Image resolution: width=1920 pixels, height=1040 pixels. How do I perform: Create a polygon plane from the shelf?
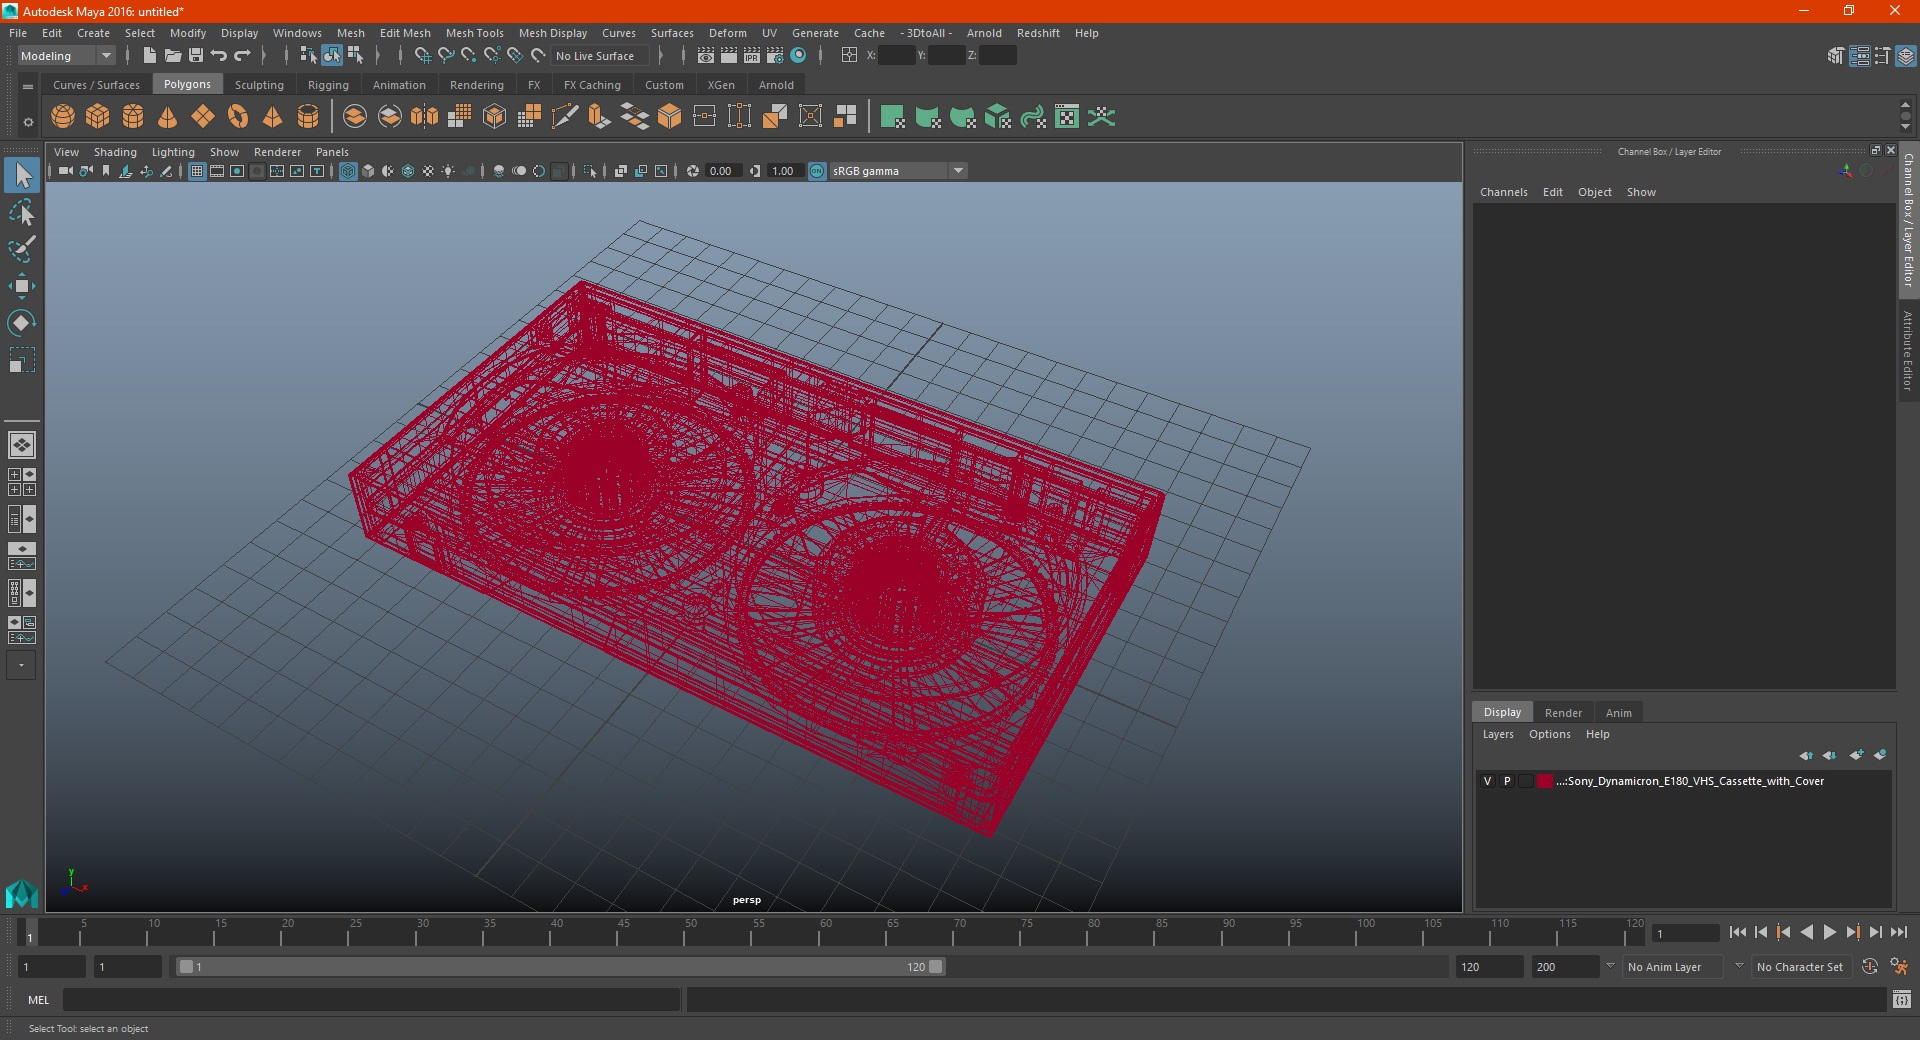[x=203, y=117]
